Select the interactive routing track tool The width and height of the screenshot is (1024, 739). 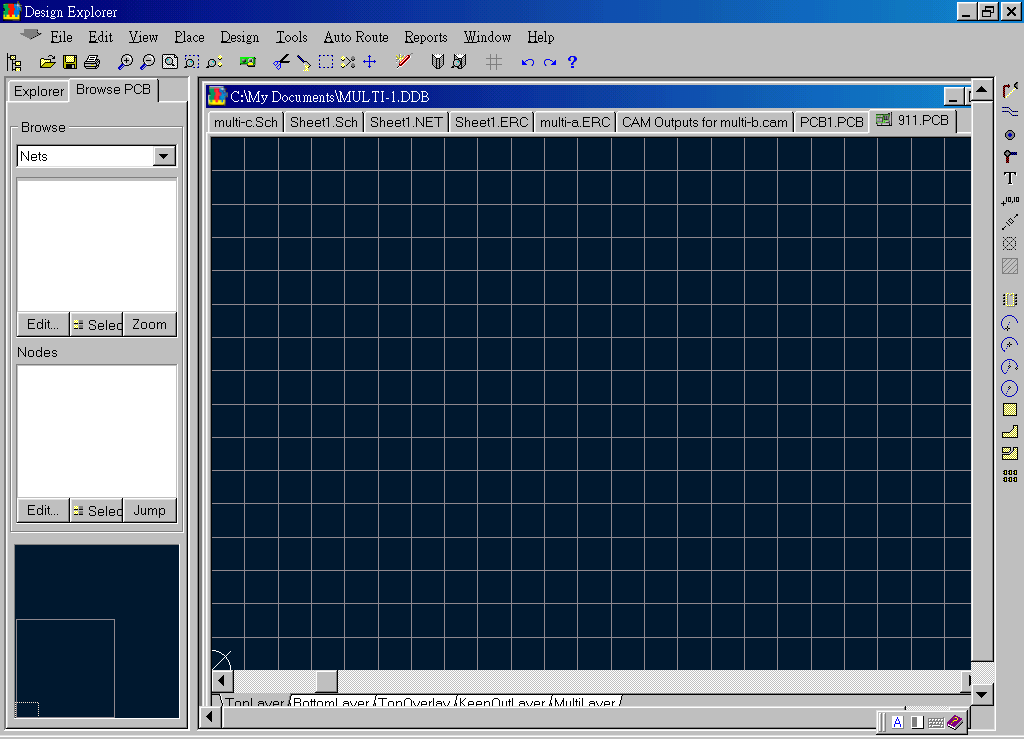pos(1010,91)
